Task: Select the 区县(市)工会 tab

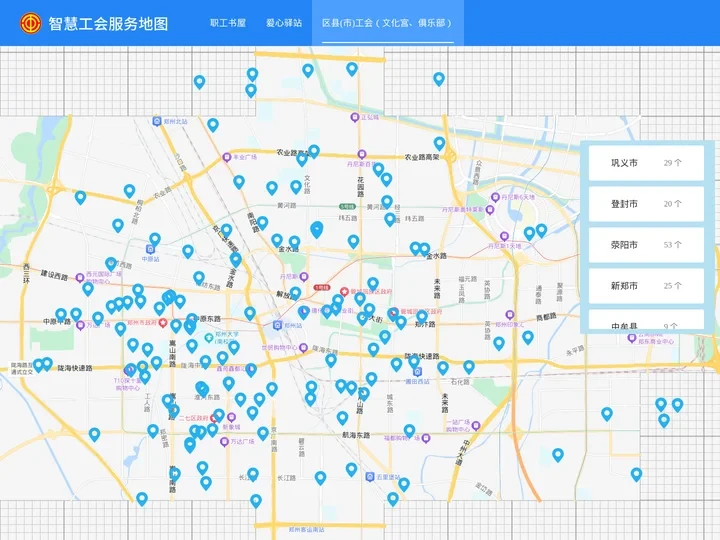Action: click(x=388, y=23)
